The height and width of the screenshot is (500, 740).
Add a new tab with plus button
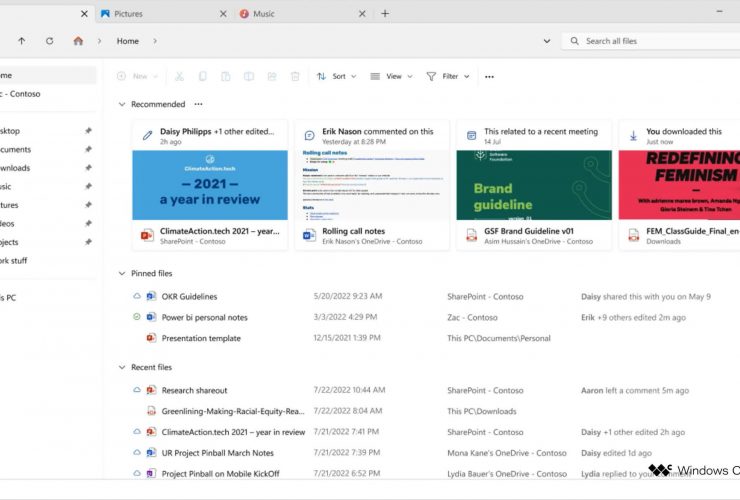(x=385, y=14)
